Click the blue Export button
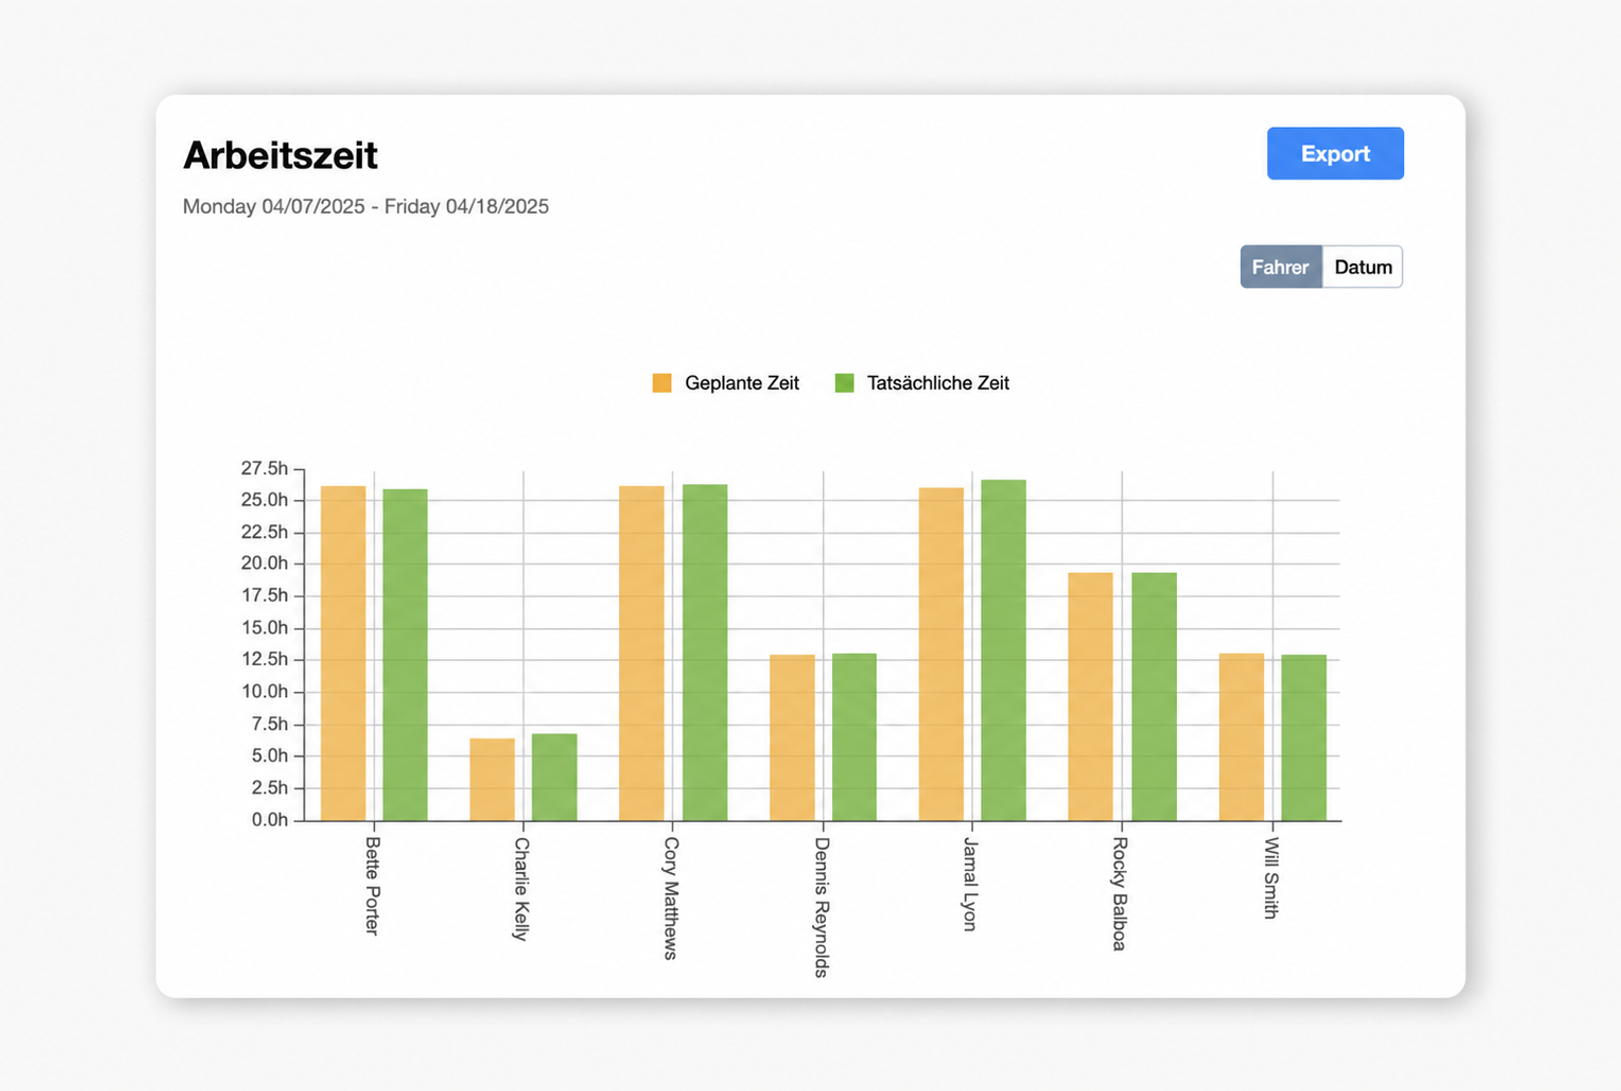The image size is (1621, 1091). 1335,153
